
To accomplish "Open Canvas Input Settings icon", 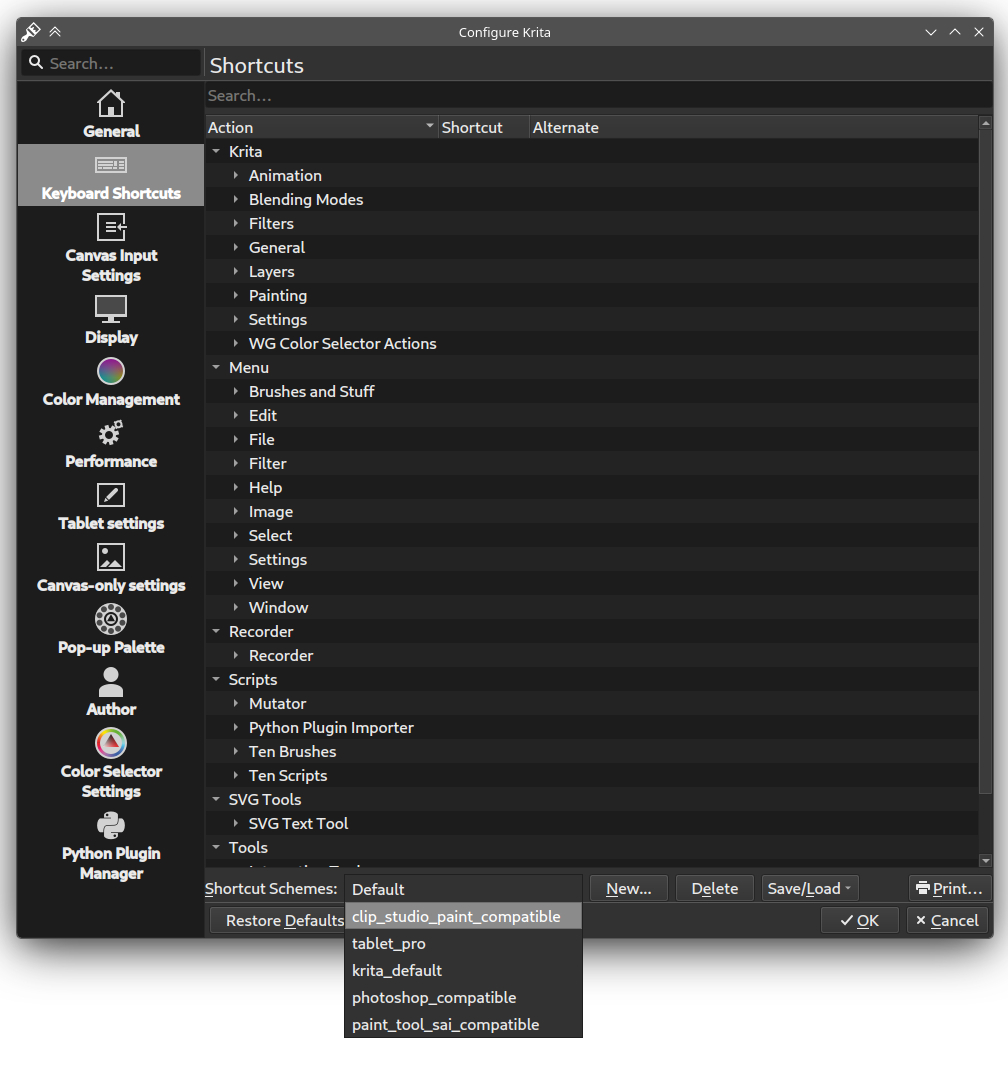I will coord(111,227).
